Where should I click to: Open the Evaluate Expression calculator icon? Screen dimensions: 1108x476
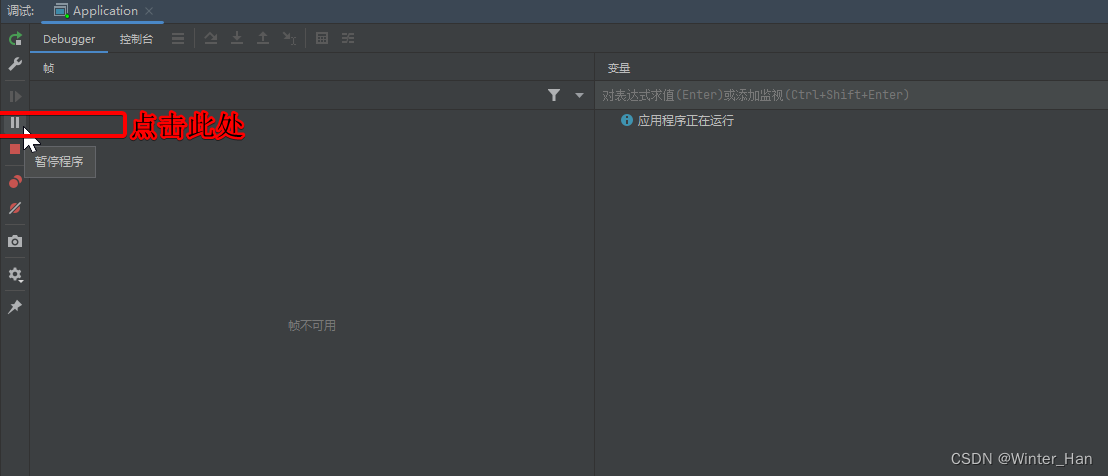click(x=322, y=38)
